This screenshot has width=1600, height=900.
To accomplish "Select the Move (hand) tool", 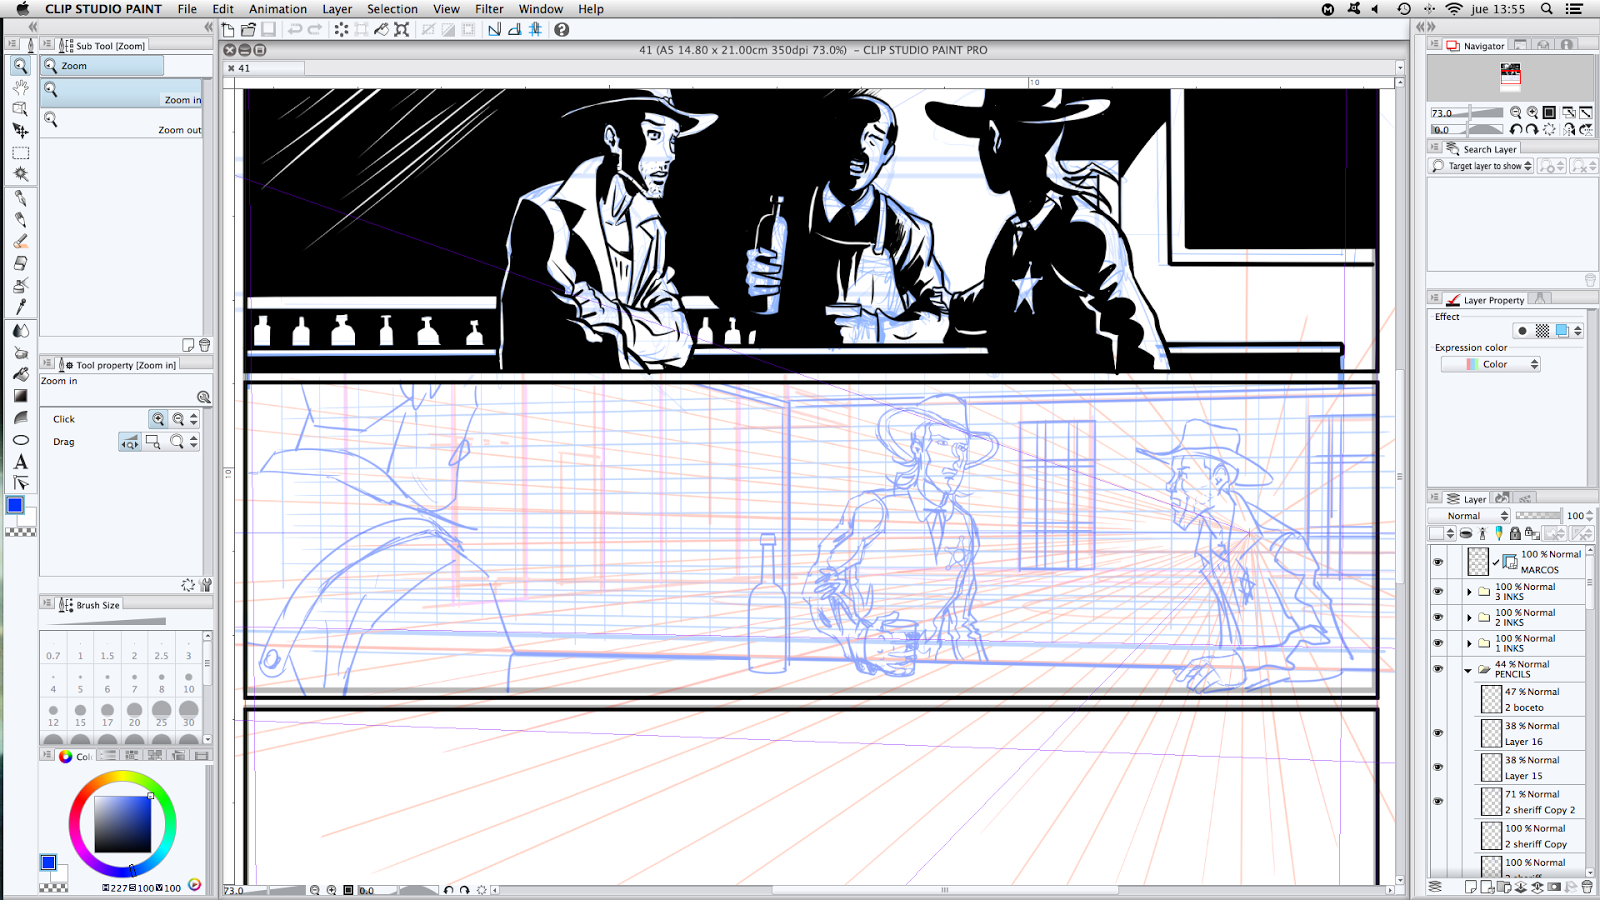I will pyautogui.click(x=20, y=87).
